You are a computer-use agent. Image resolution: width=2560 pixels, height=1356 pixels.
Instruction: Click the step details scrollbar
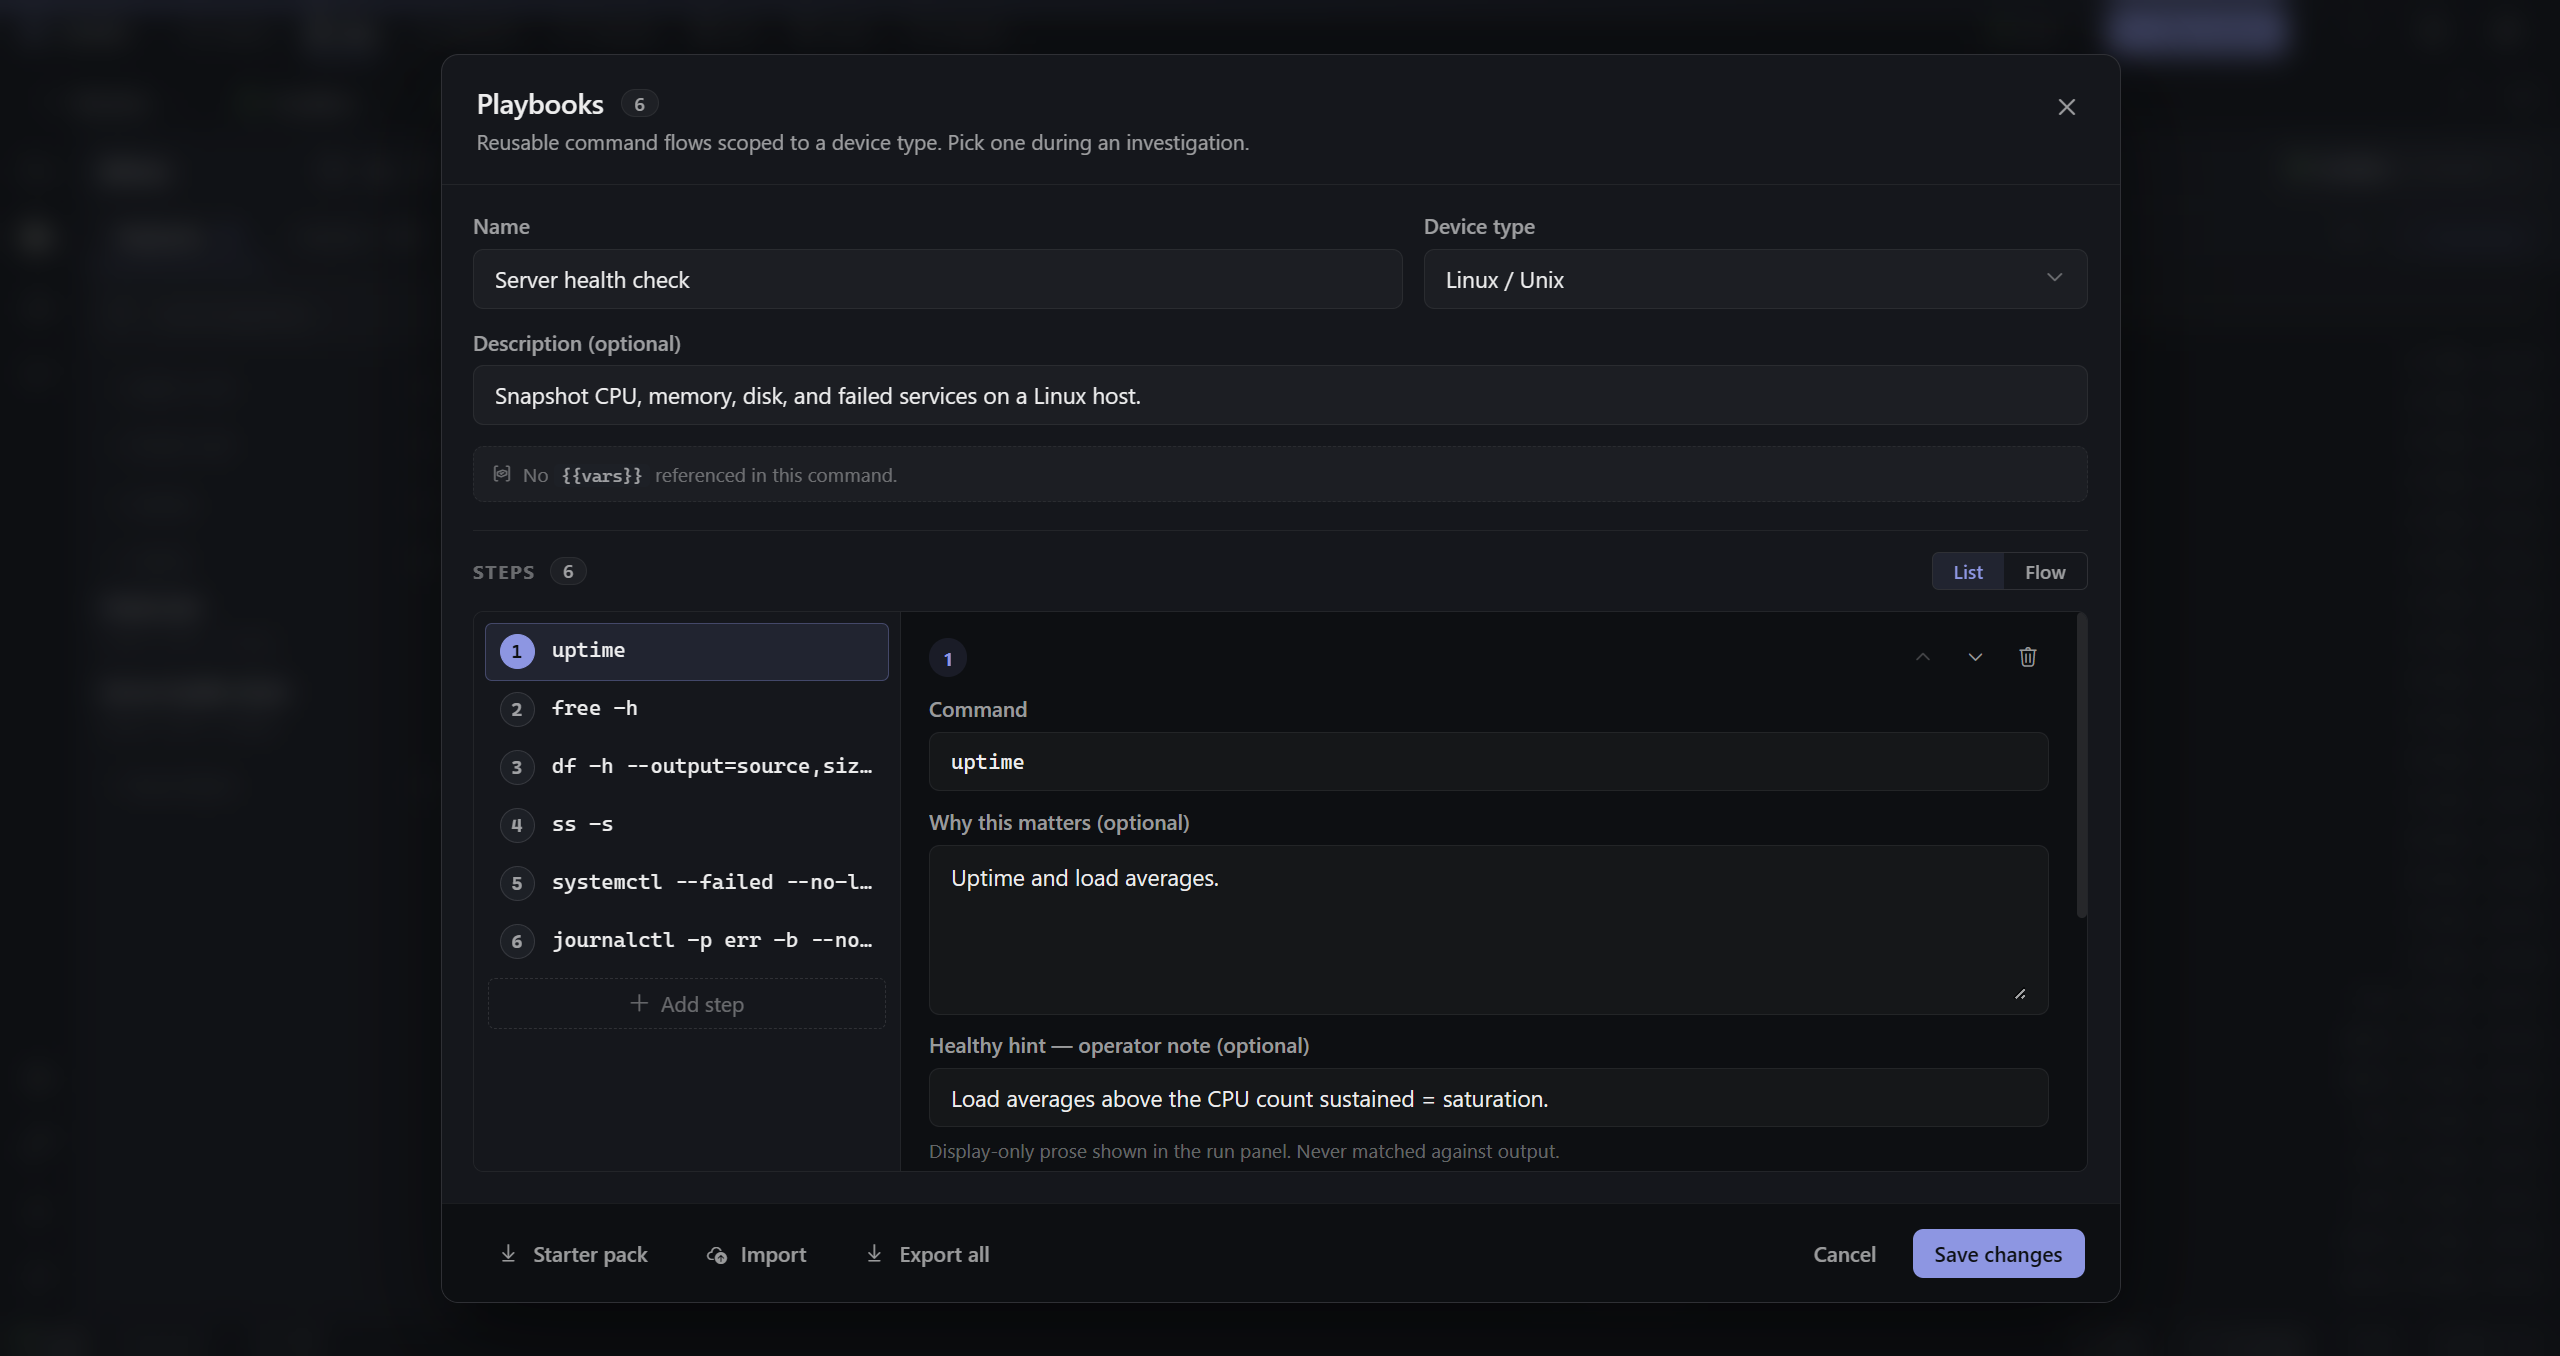(2081, 765)
